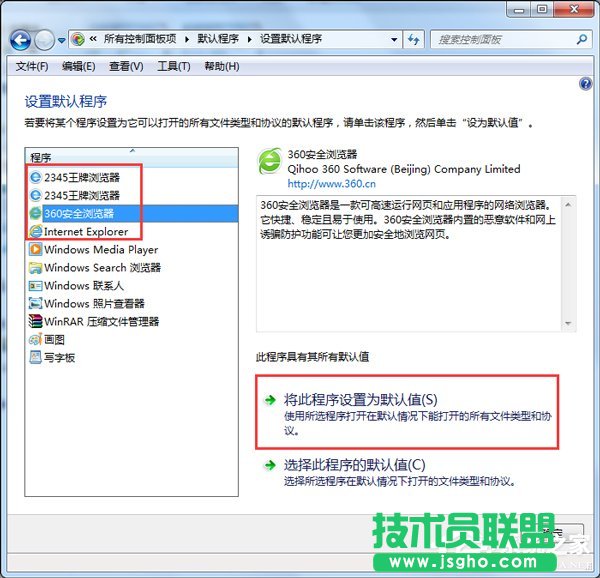
Task: Click the refresh button by the address bar
Action: pyautogui.click(x=413, y=39)
